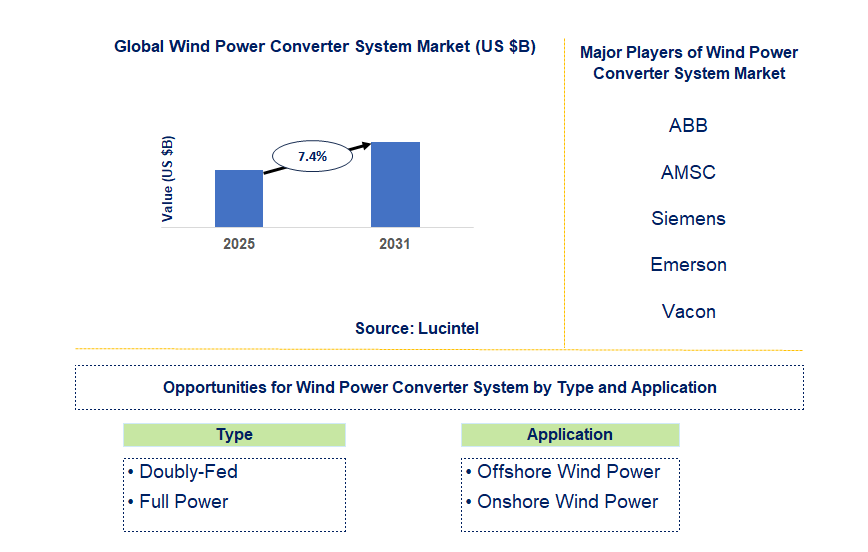The width and height of the screenshot is (868, 552).
Task: Select the 7.4% growth rate oval
Action: point(312,156)
